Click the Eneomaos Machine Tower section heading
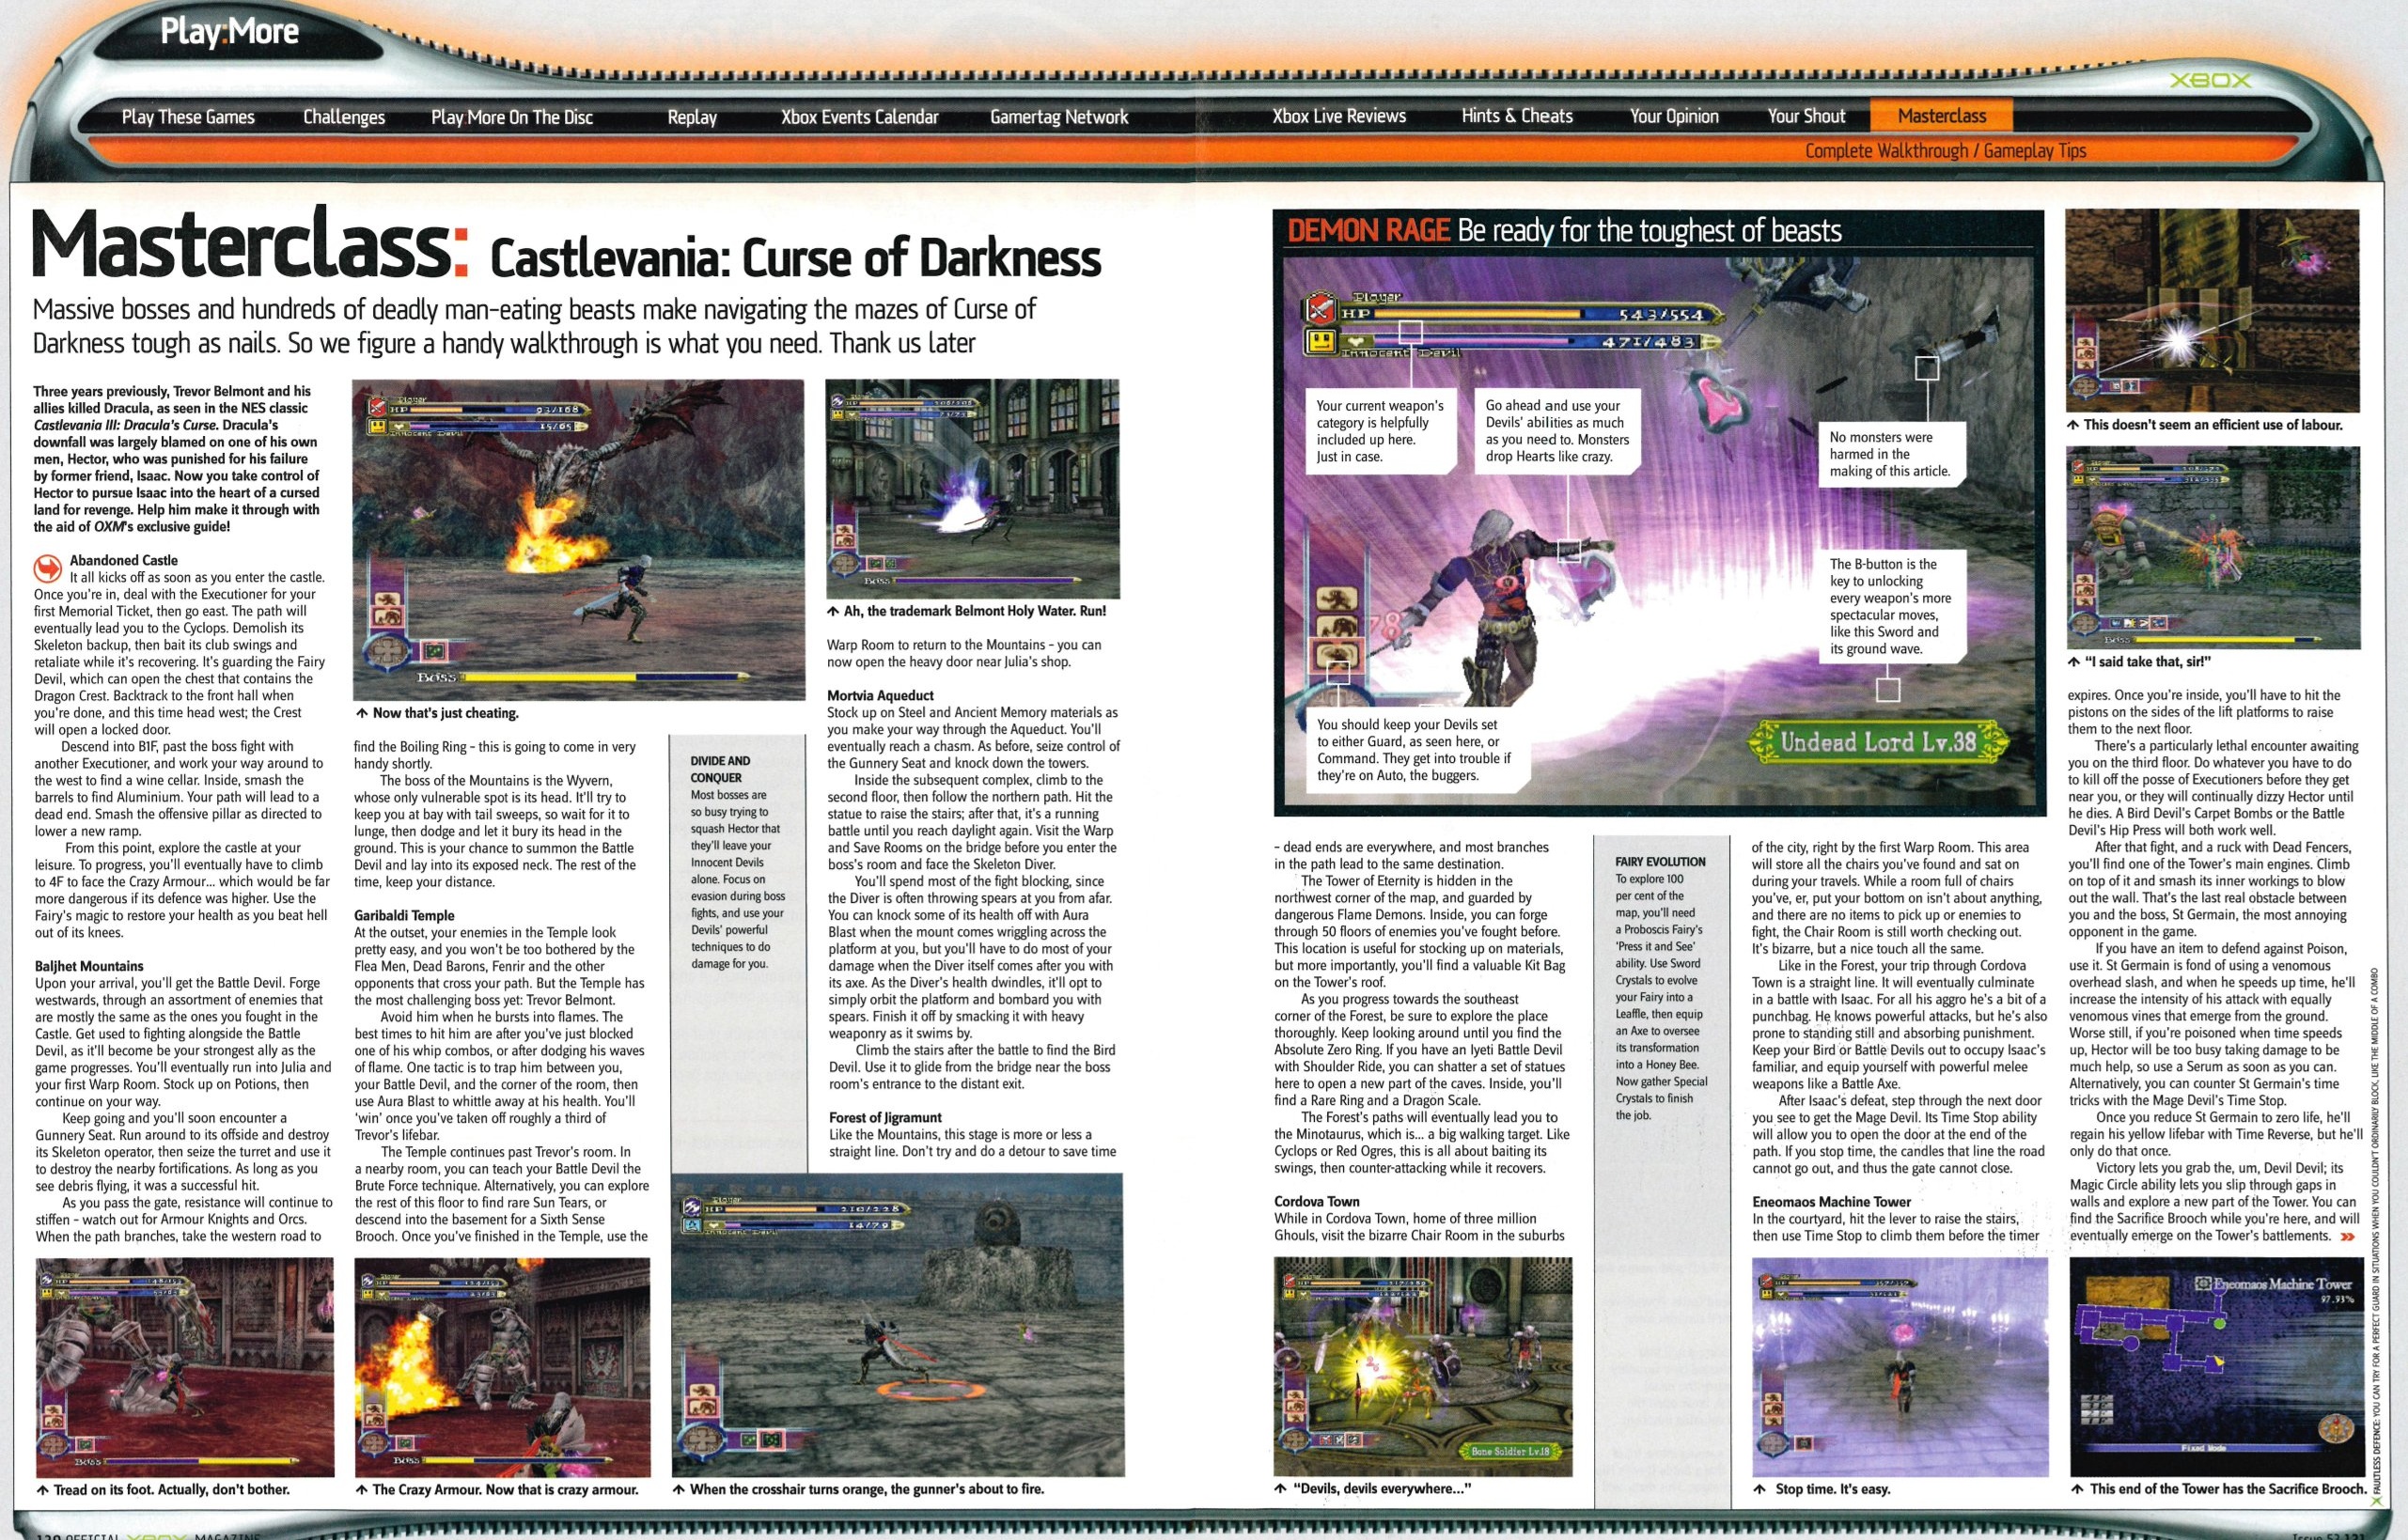The height and width of the screenshot is (1540, 2408). click(x=1831, y=1201)
